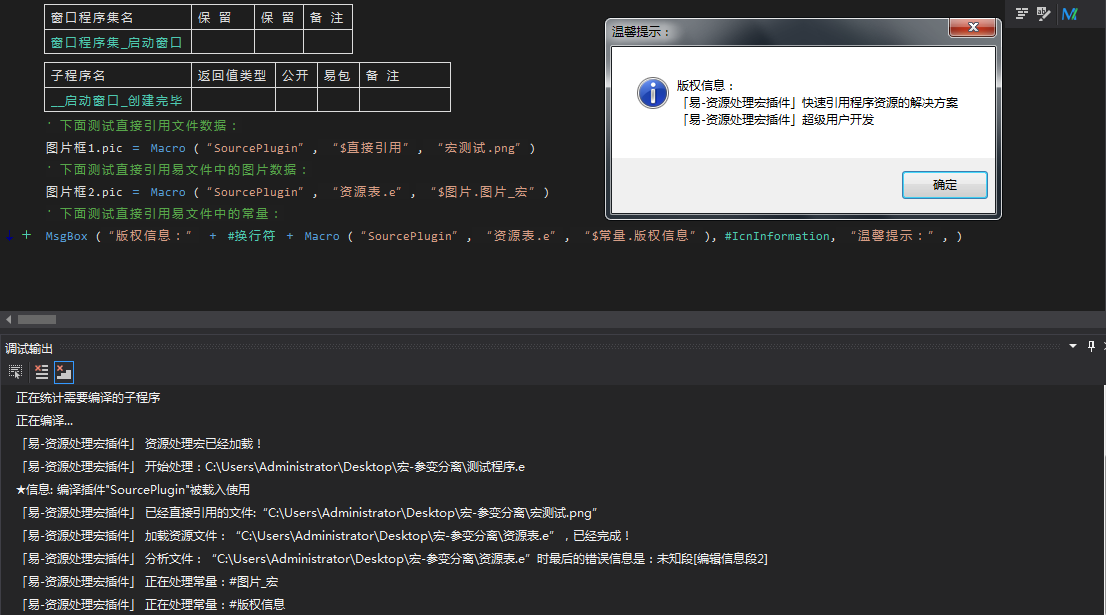
Task: Click the code formatting lines icon
Action: pos(1021,13)
